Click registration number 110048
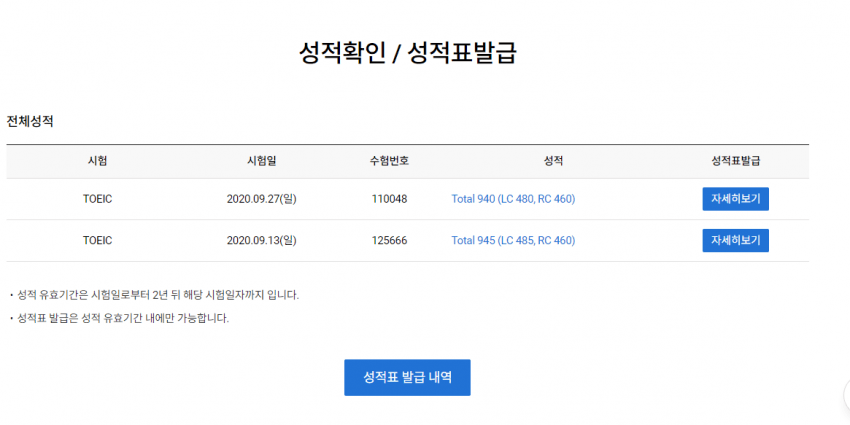Viewport: 850px width, 425px height. (x=389, y=199)
